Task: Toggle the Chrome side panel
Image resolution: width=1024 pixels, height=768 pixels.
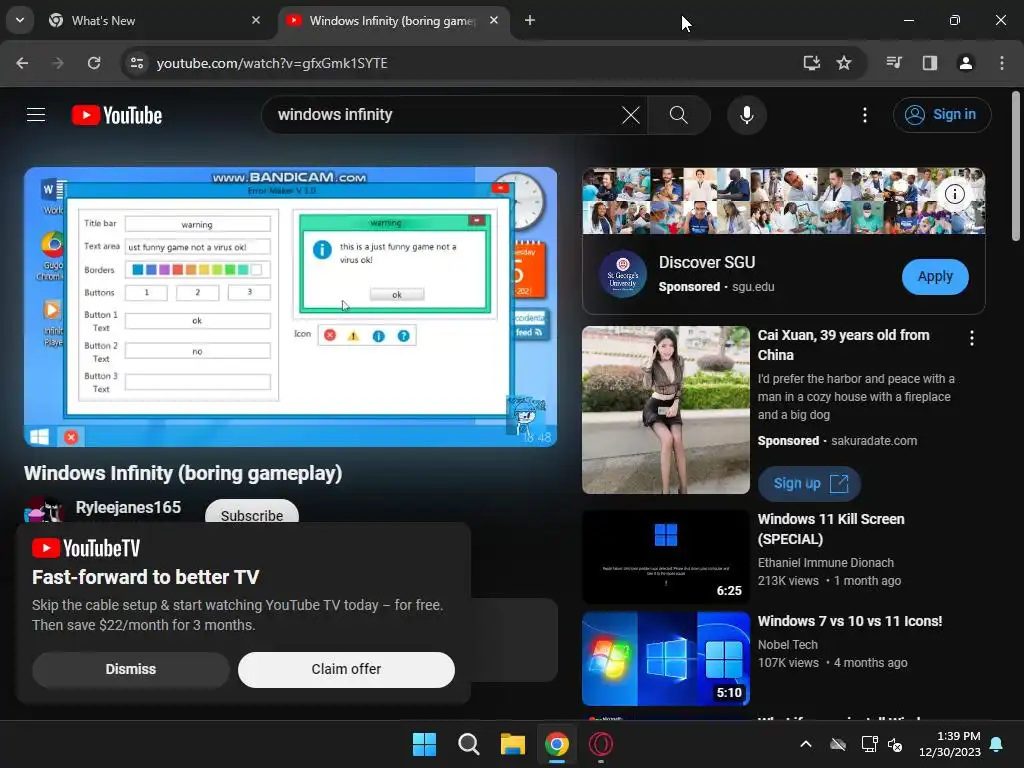Action: click(930, 63)
